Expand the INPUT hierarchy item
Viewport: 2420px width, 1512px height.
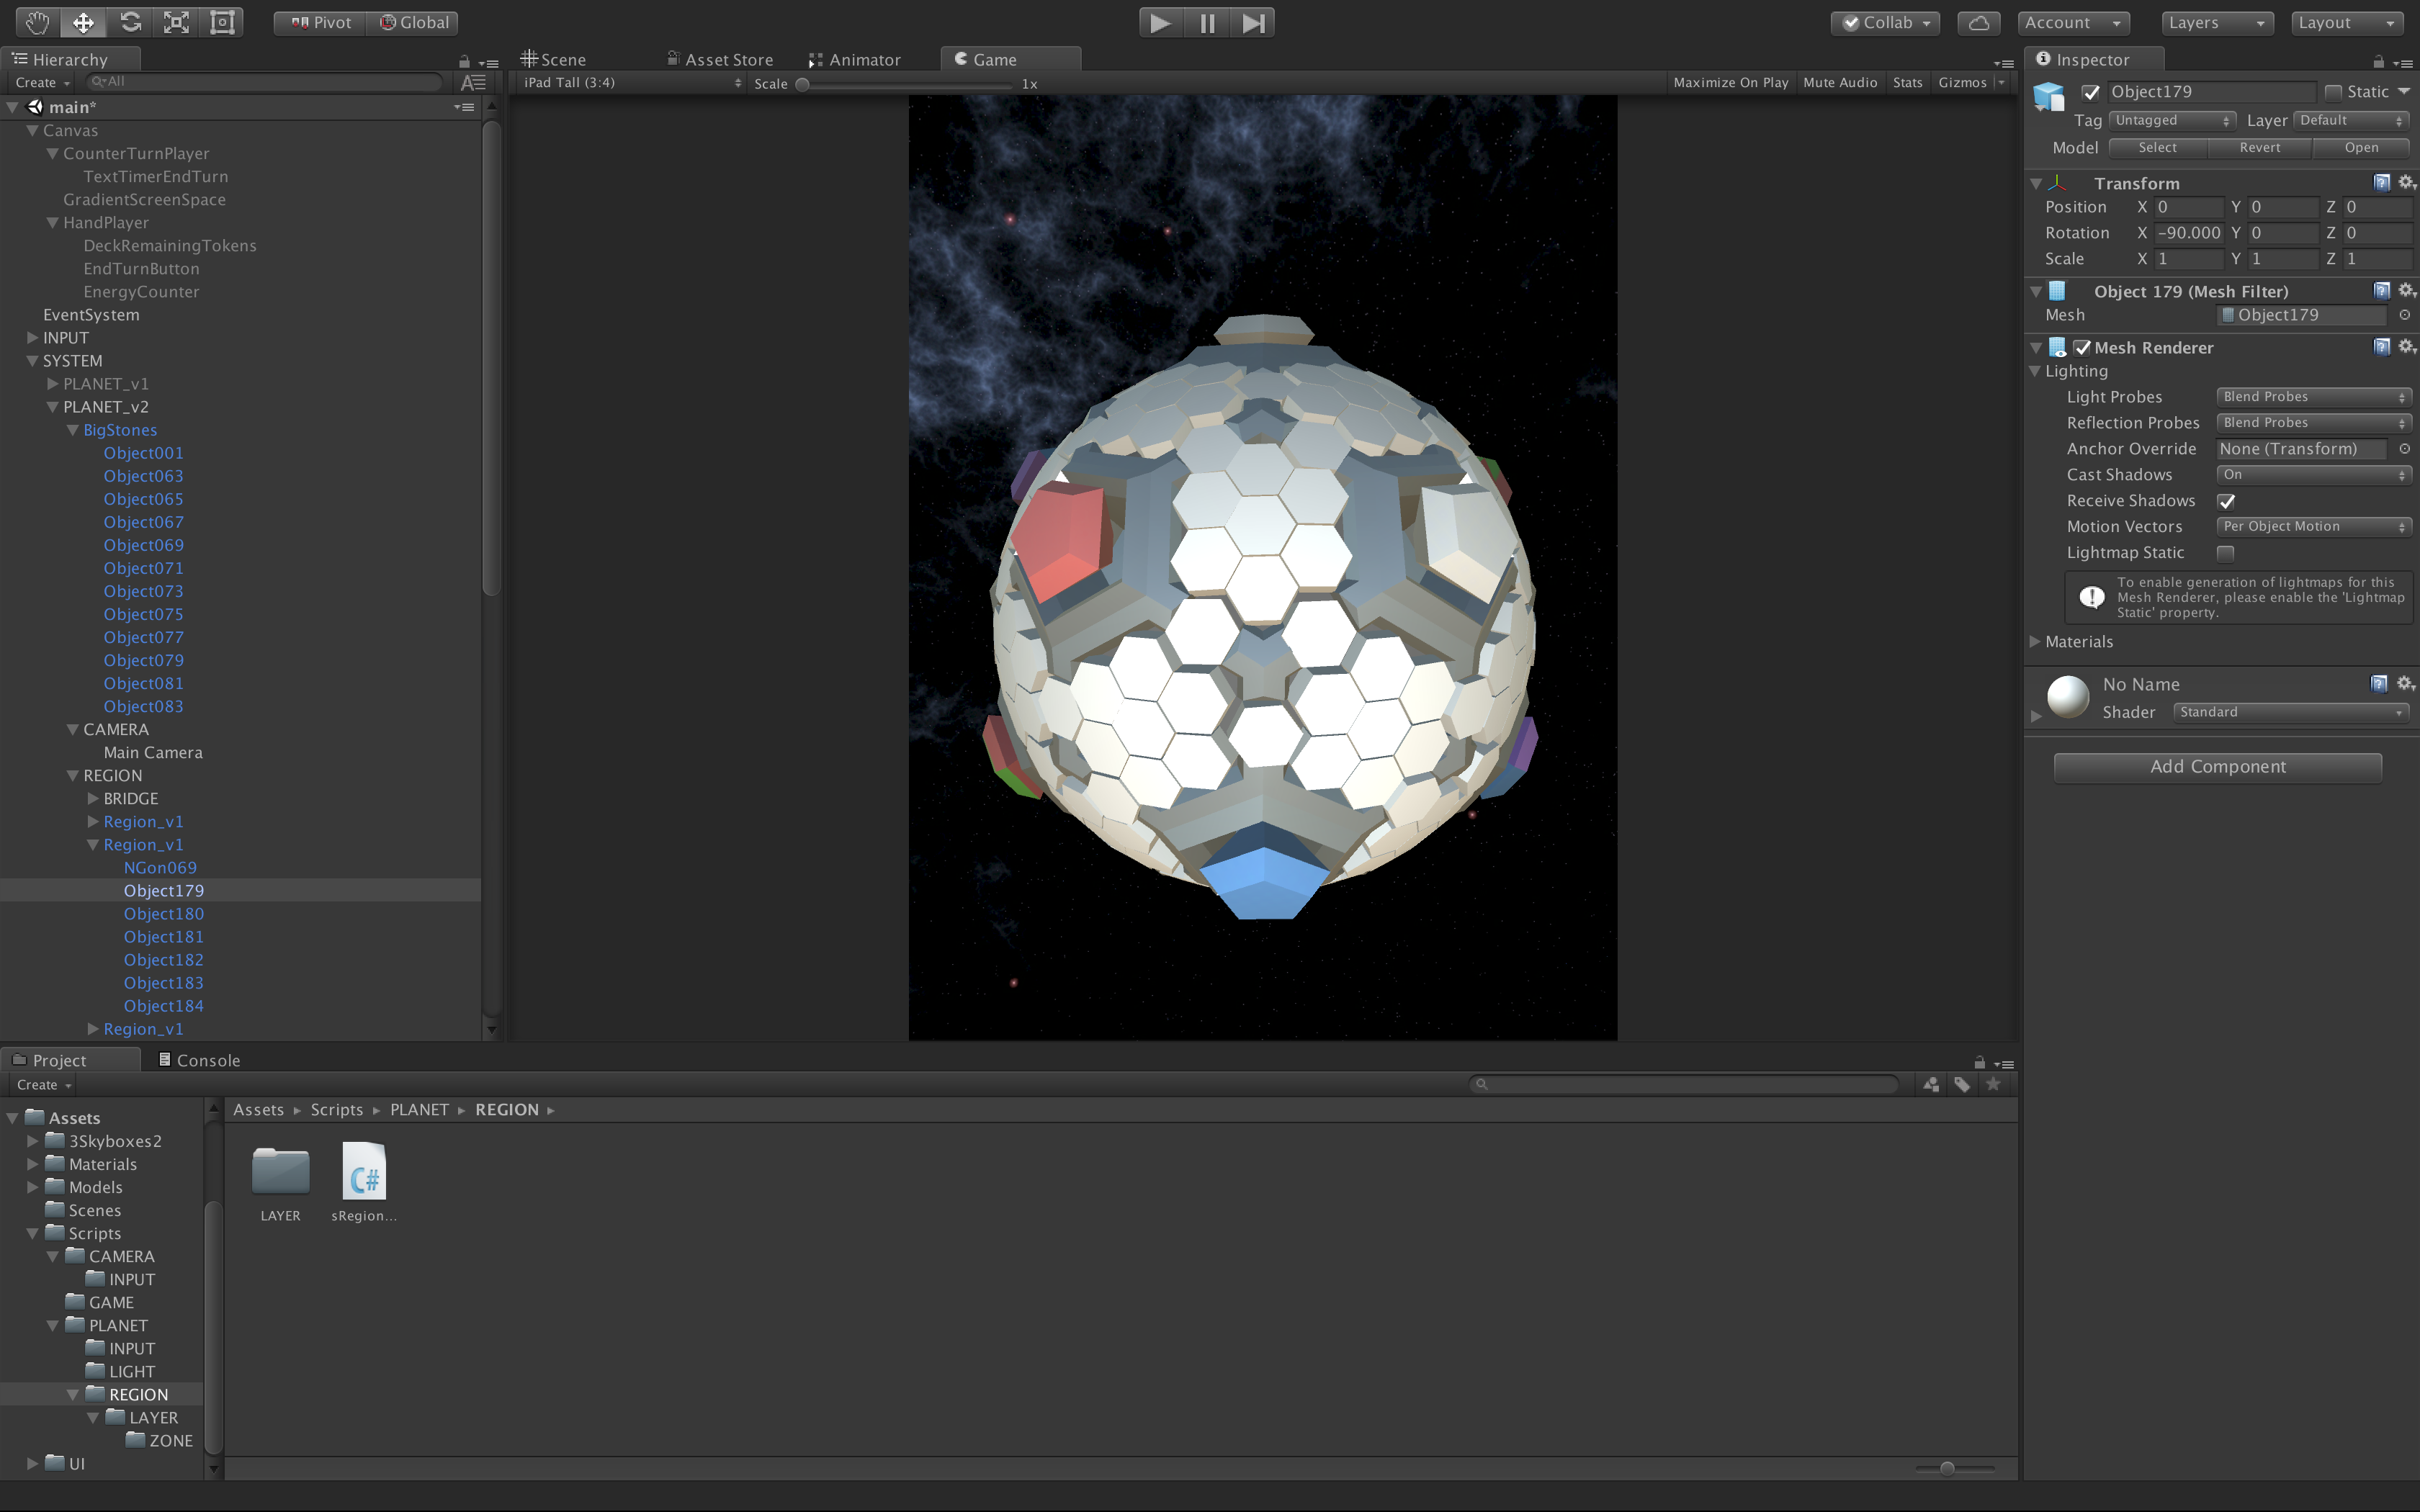tap(32, 338)
